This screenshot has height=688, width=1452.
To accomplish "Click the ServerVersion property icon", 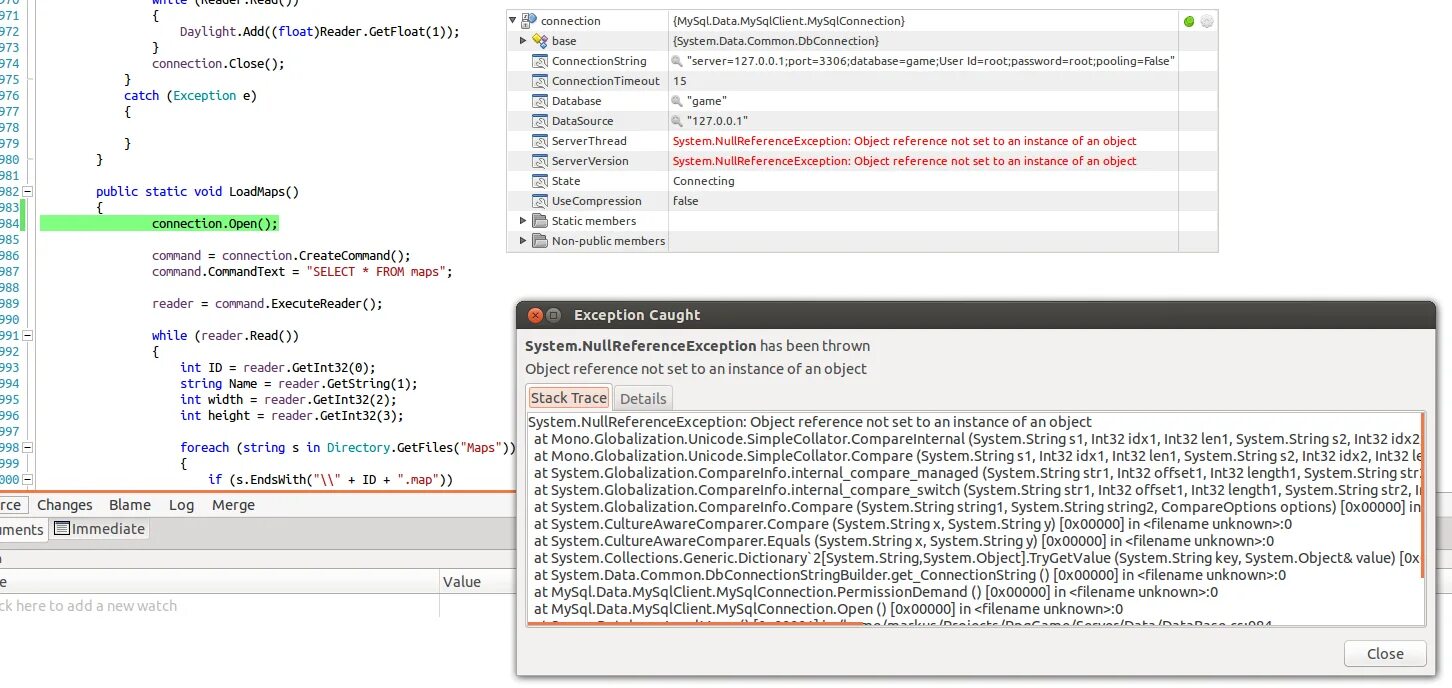I will tap(541, 161).
